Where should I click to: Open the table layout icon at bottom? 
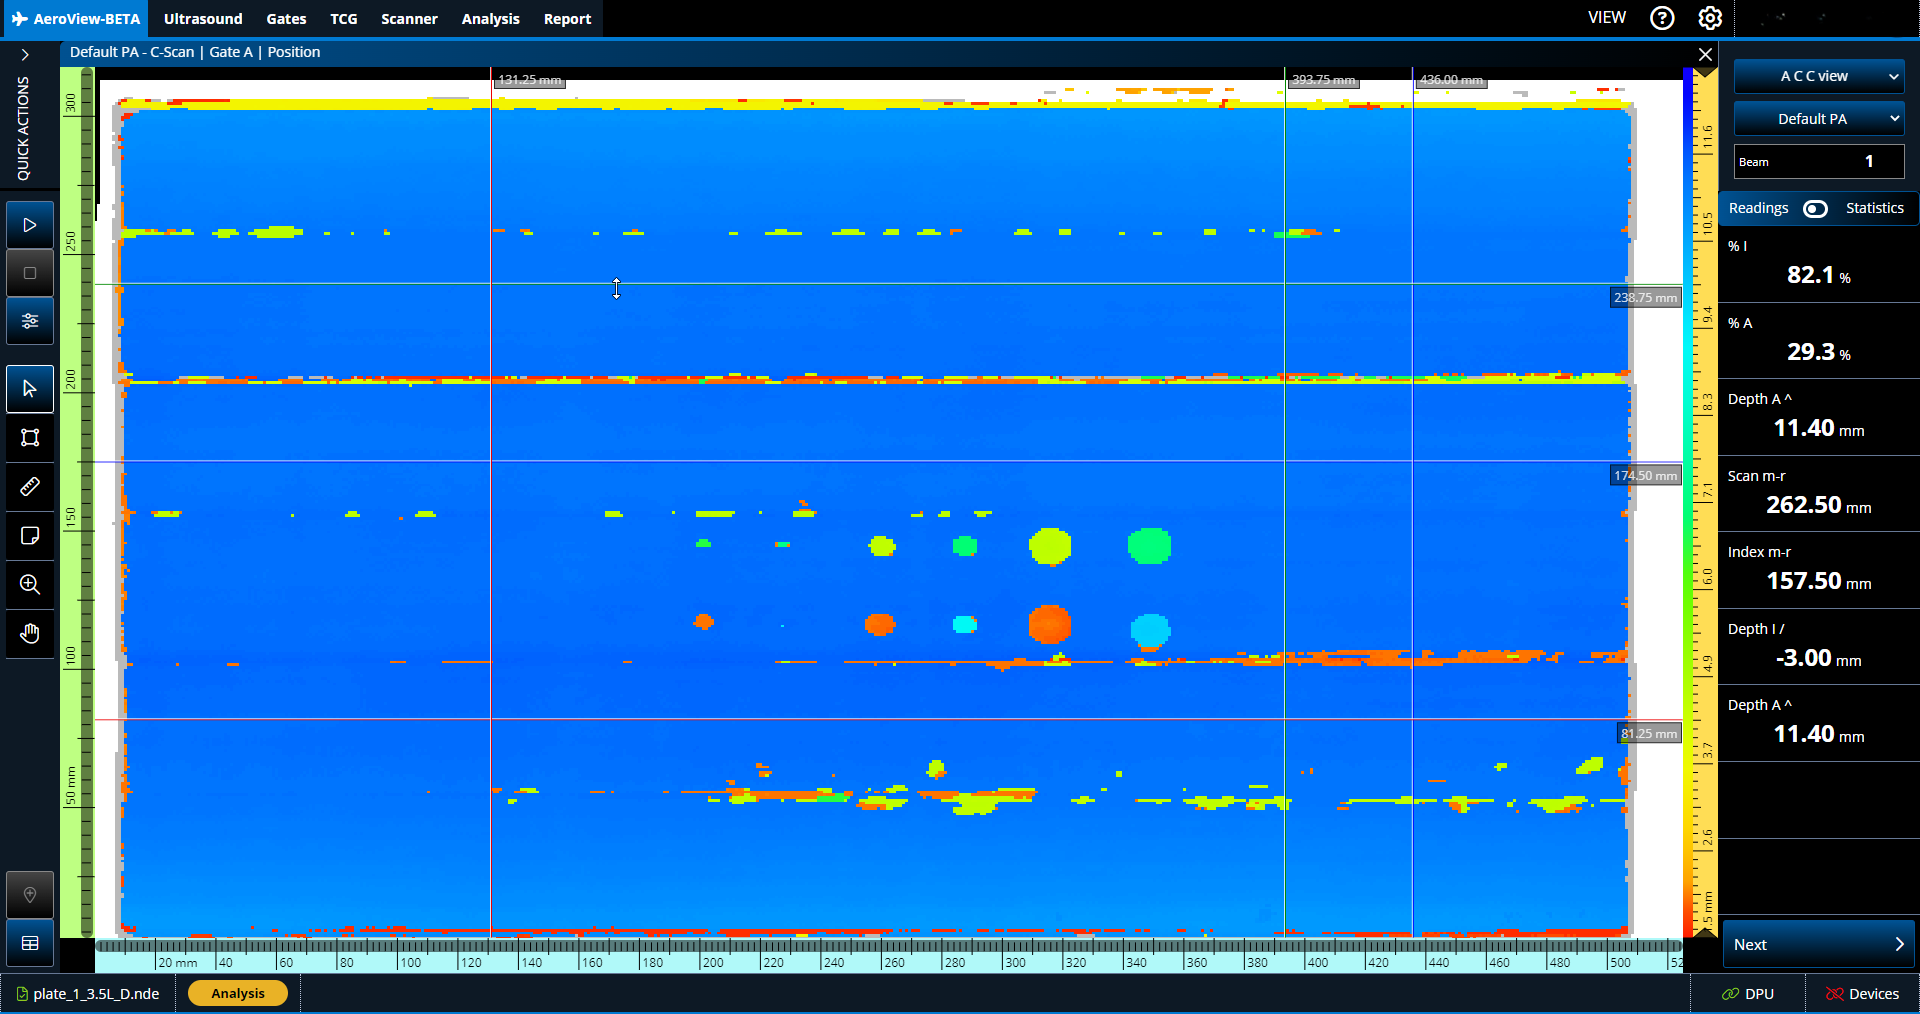[30, 943]
